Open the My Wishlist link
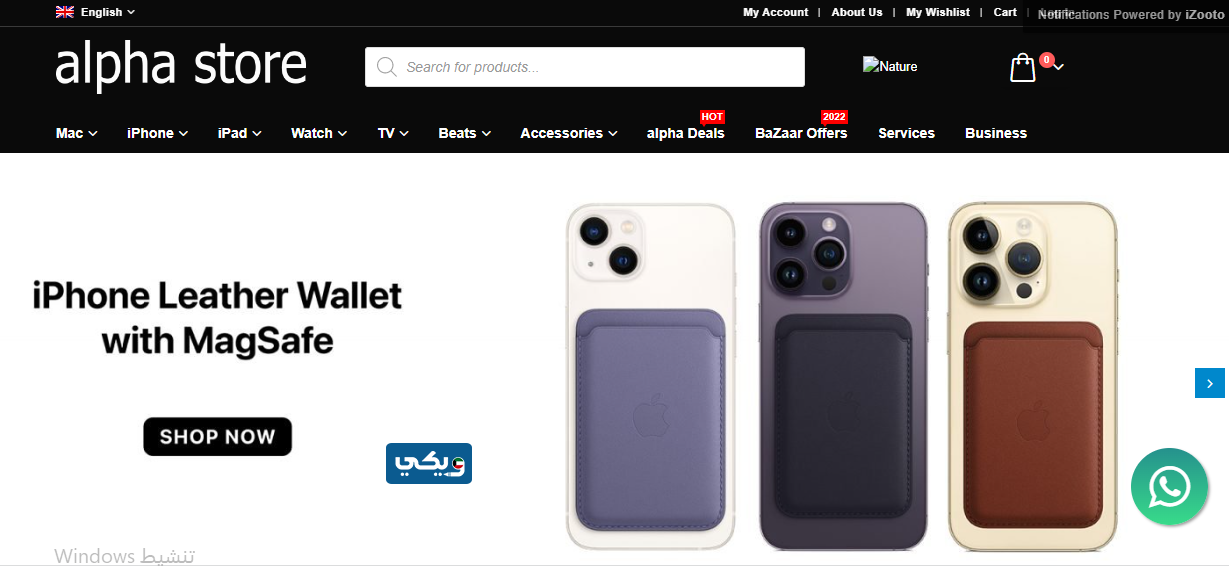This screenshot has height=572, width=1229. pos(938,12)
